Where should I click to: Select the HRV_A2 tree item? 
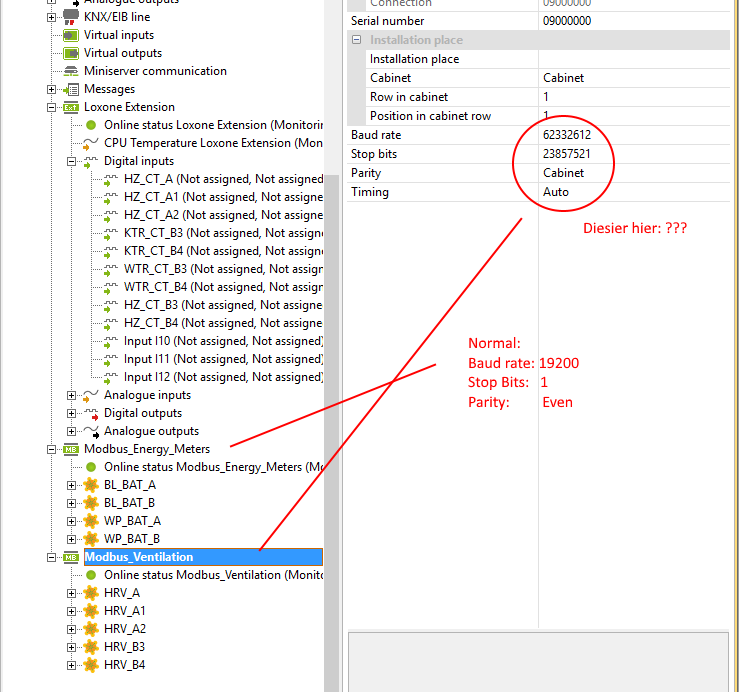(x=125, y=629)
